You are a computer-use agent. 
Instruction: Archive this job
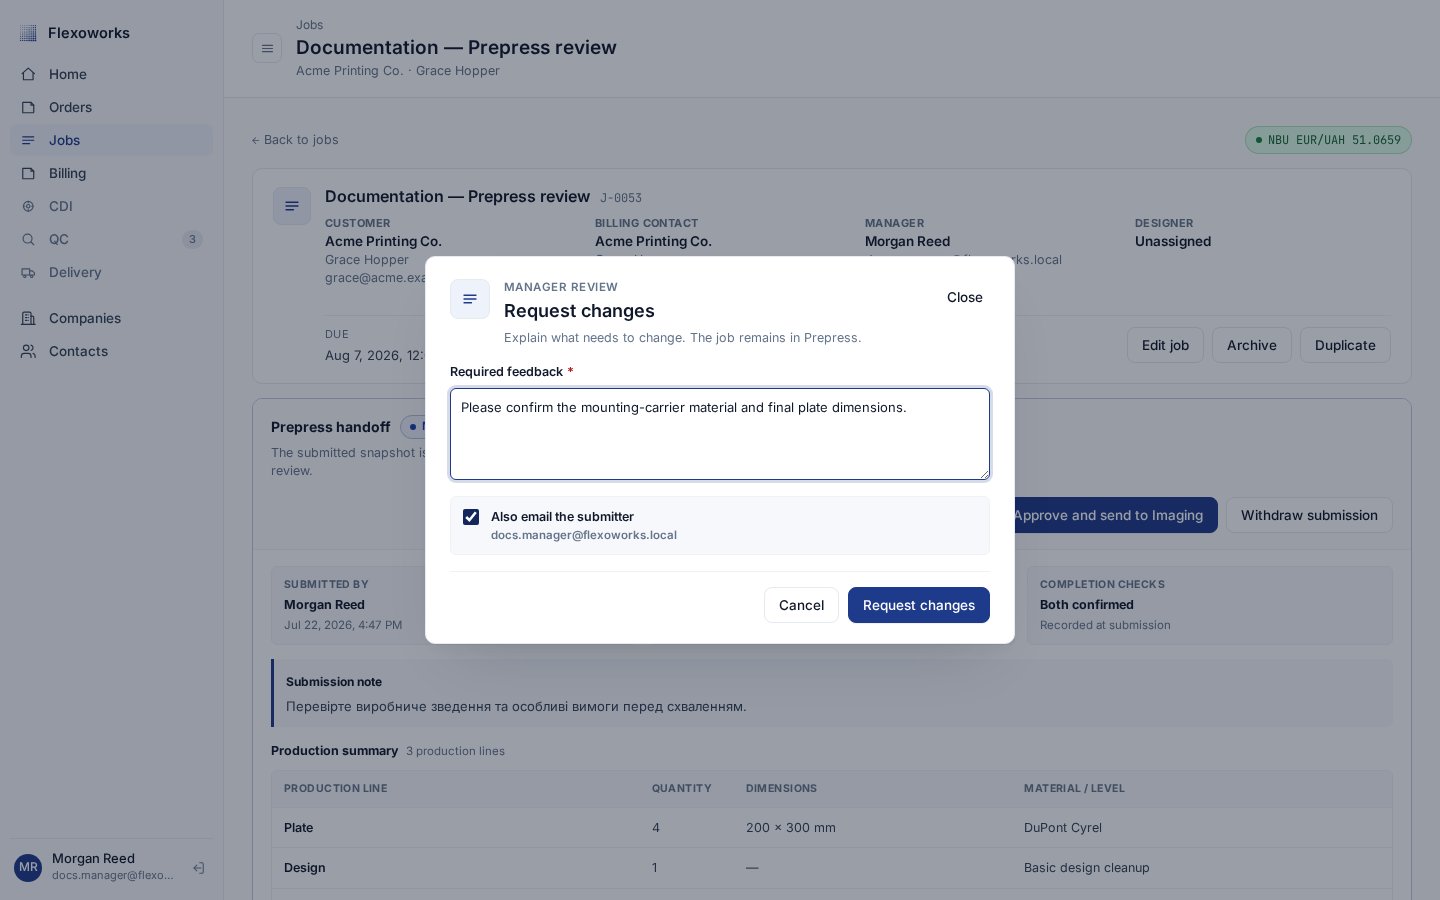(1252, 345)
